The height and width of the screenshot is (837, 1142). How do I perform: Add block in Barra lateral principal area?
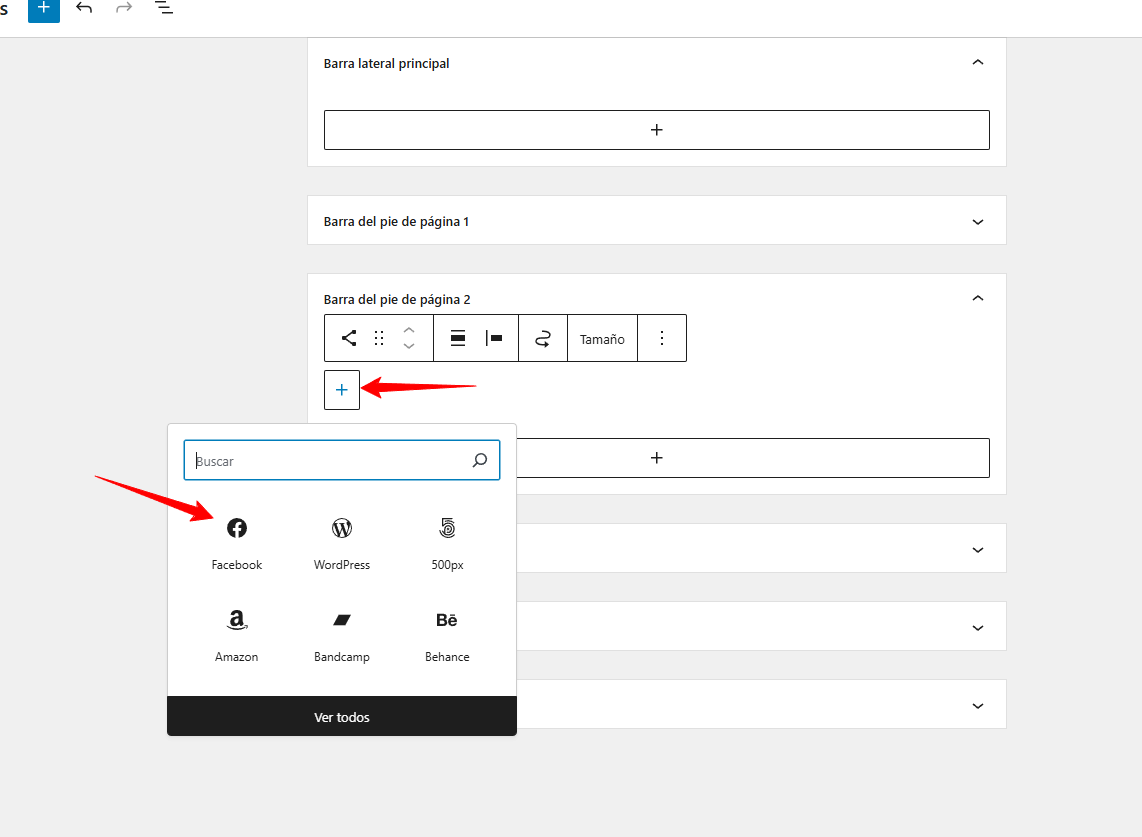click(x=656, y=130)
